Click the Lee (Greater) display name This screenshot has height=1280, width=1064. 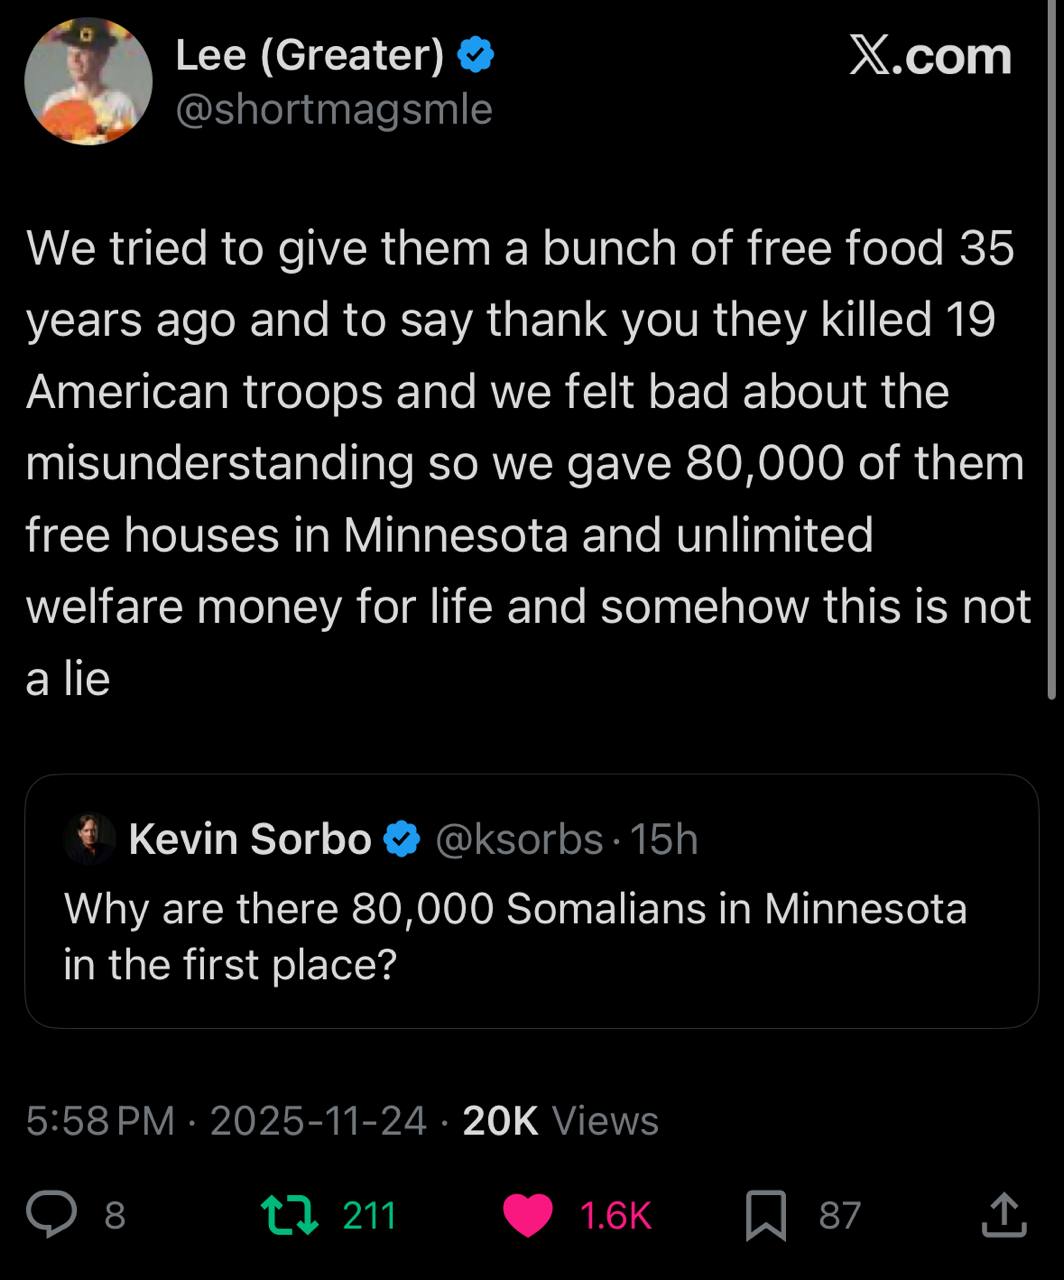point(310,56)
